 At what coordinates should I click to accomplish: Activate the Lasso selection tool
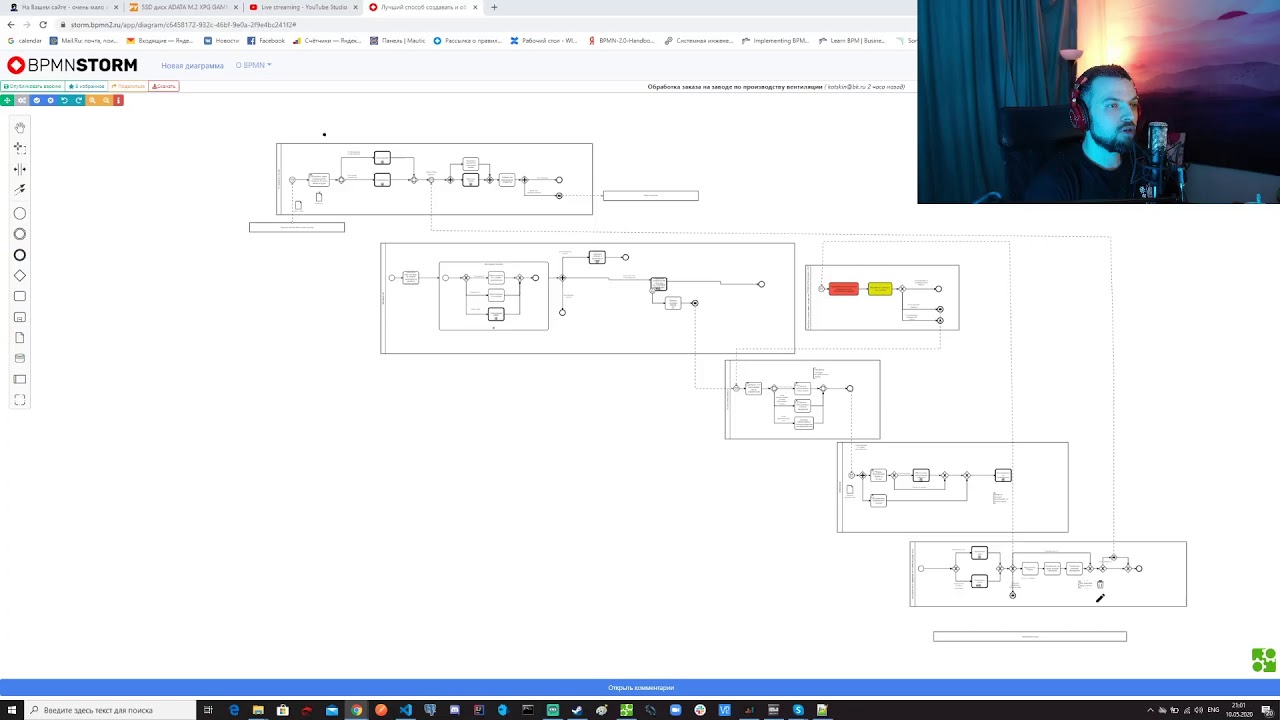click(x=20, y=148)
